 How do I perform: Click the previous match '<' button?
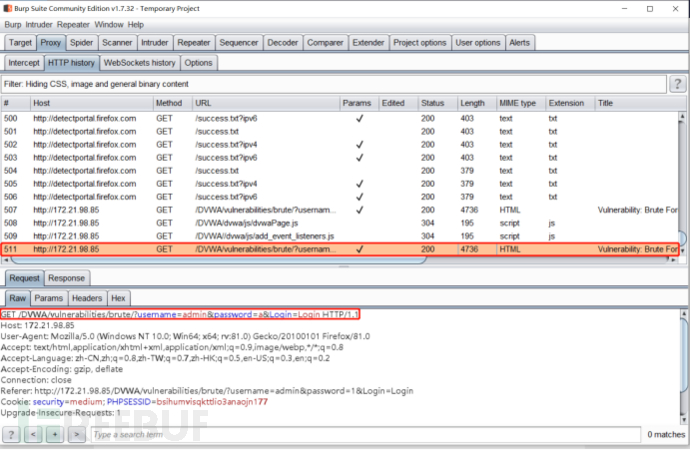(x=33, y=434)
